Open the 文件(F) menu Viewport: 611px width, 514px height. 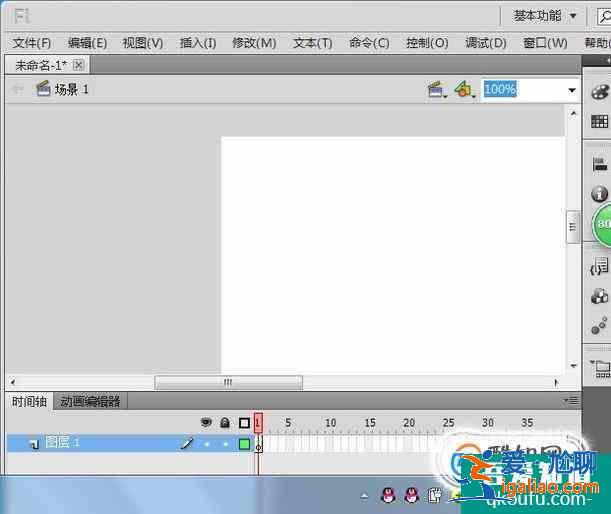pos(32,42)
